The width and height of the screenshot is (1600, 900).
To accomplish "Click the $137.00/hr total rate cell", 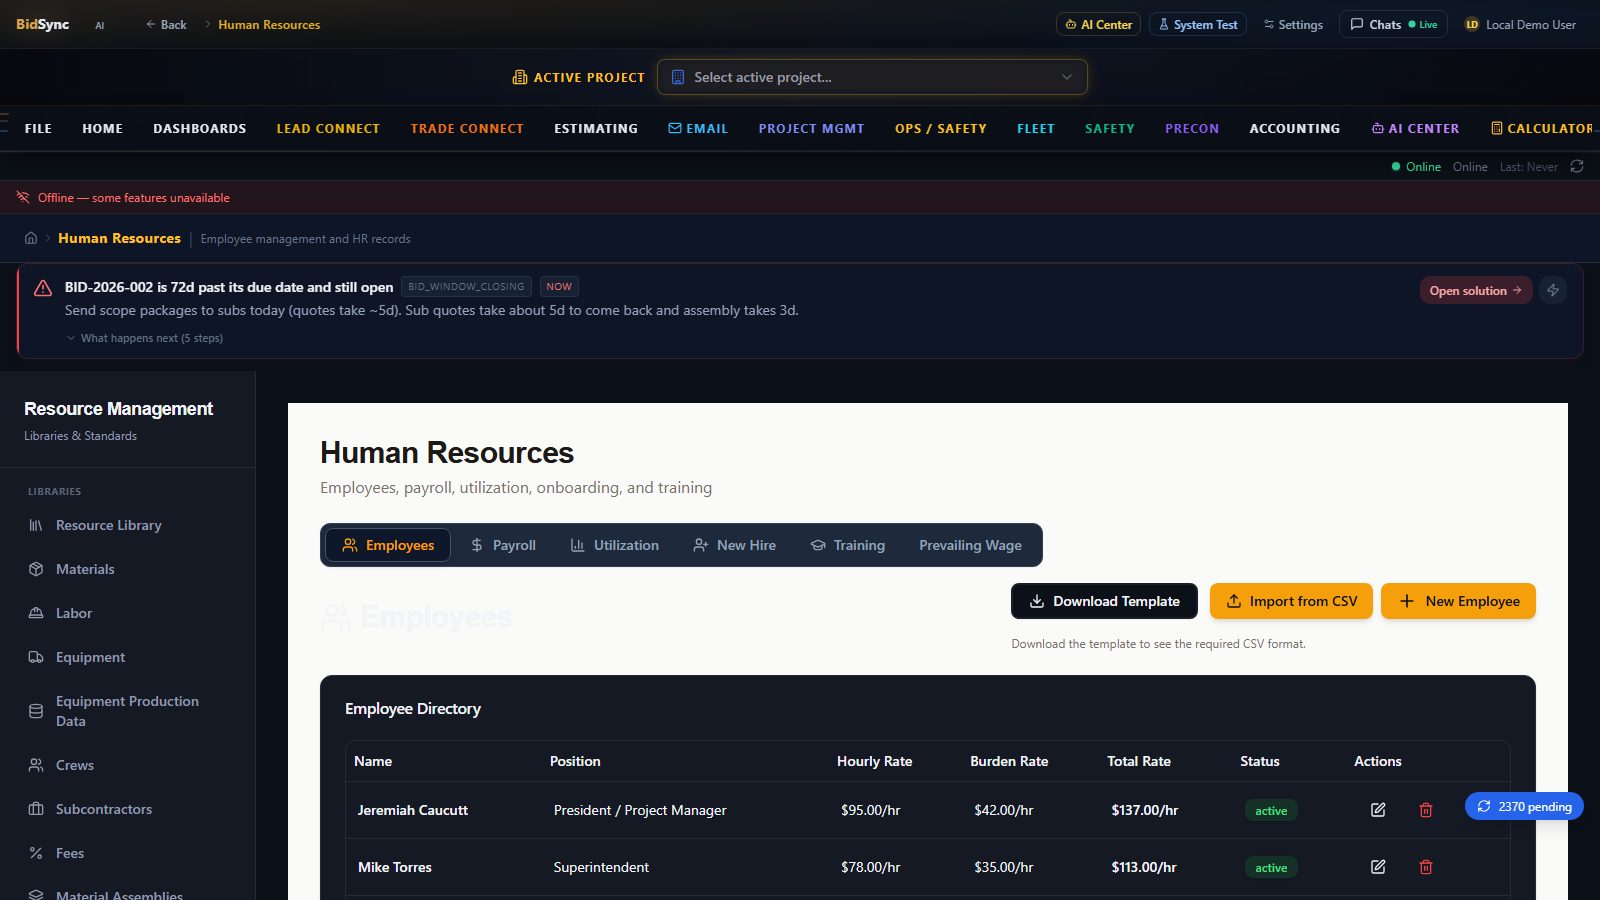I will point(1145,810).
